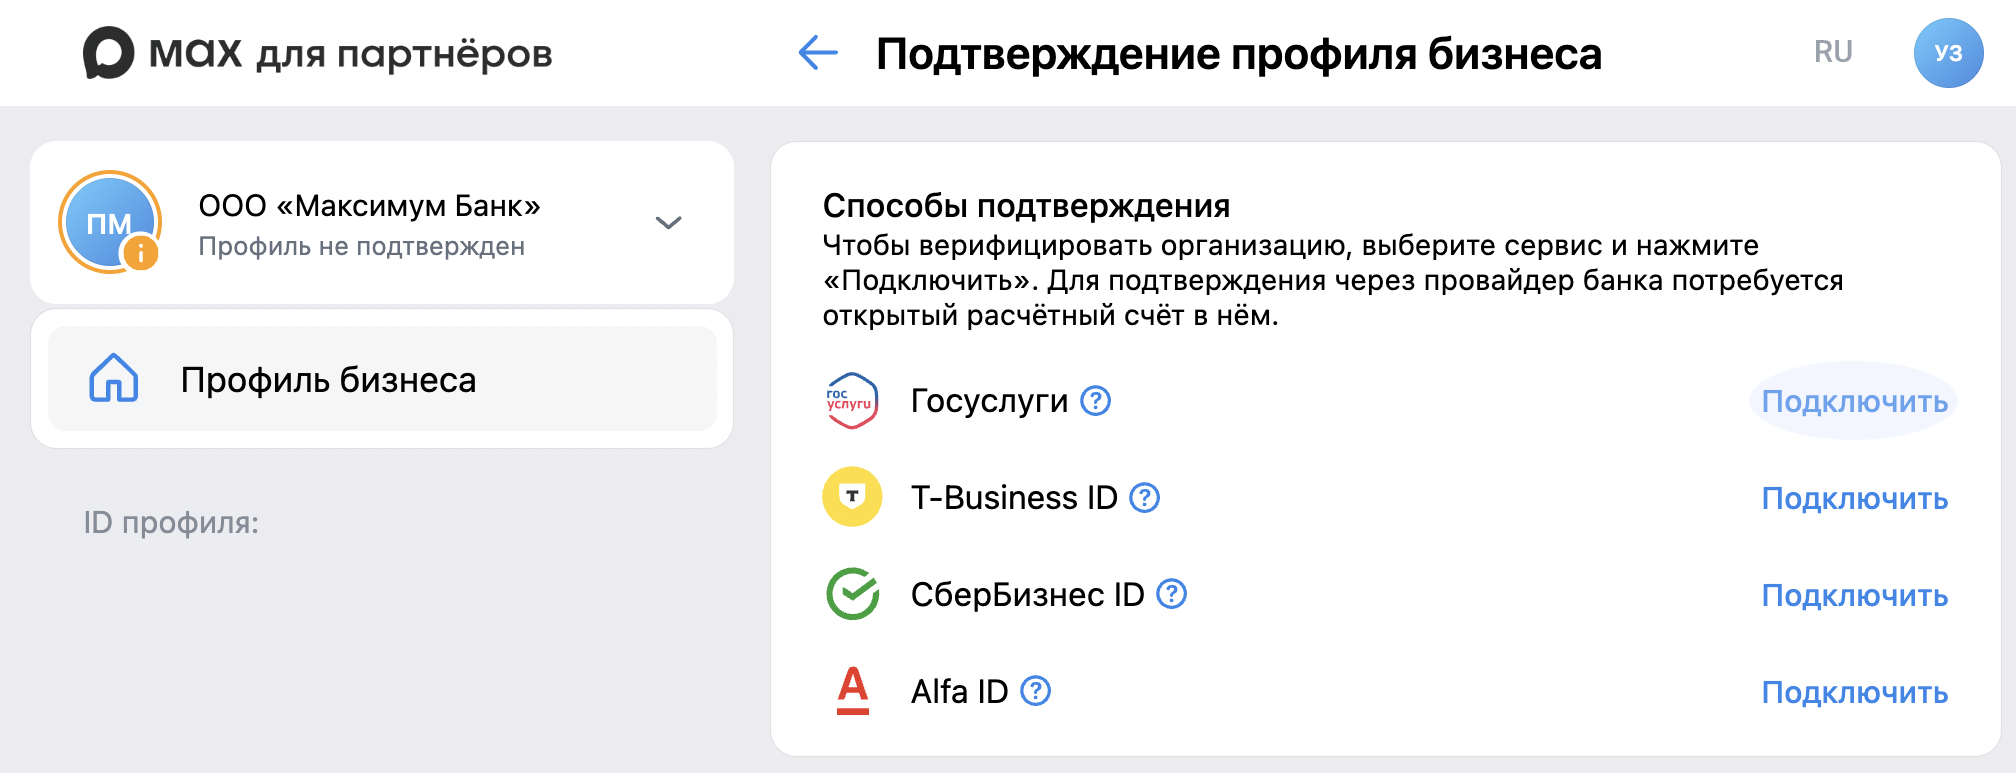Click the back arrow in the header
The height and width of the screenshot is (773, 2016).
pyautogui.click(x=818, y=54)
